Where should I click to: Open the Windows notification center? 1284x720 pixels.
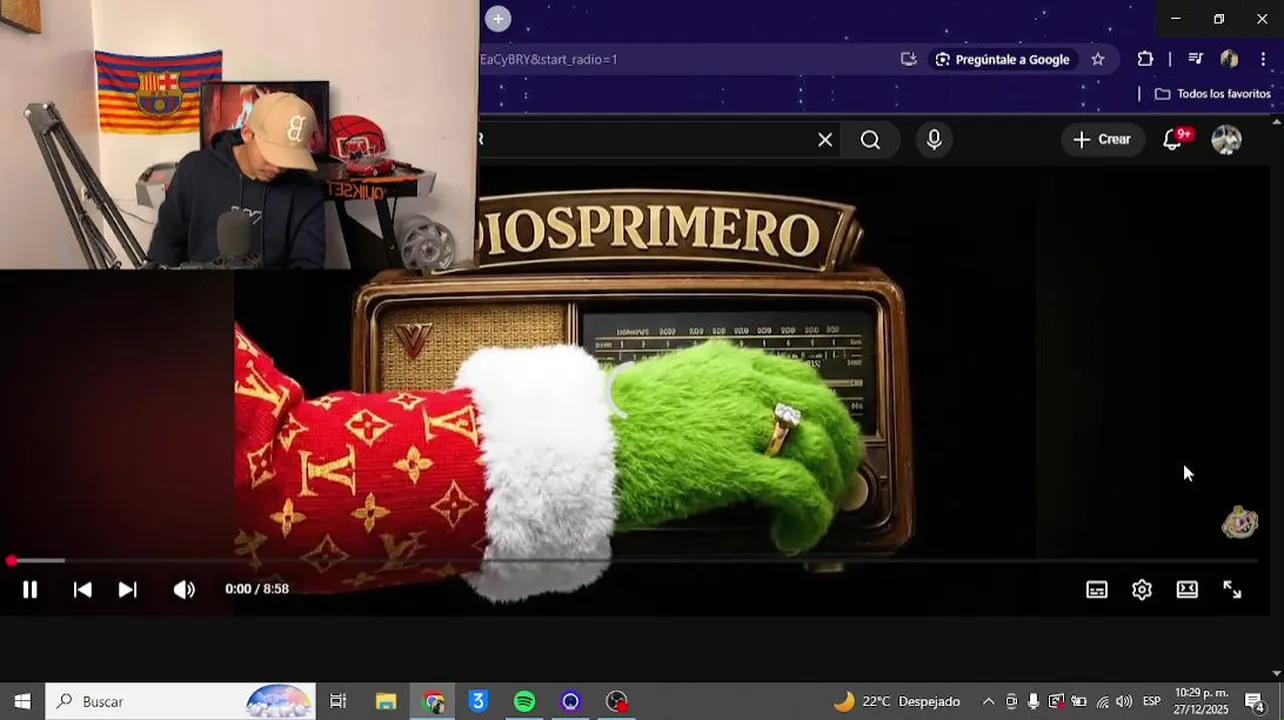(x=1255, y=701)
